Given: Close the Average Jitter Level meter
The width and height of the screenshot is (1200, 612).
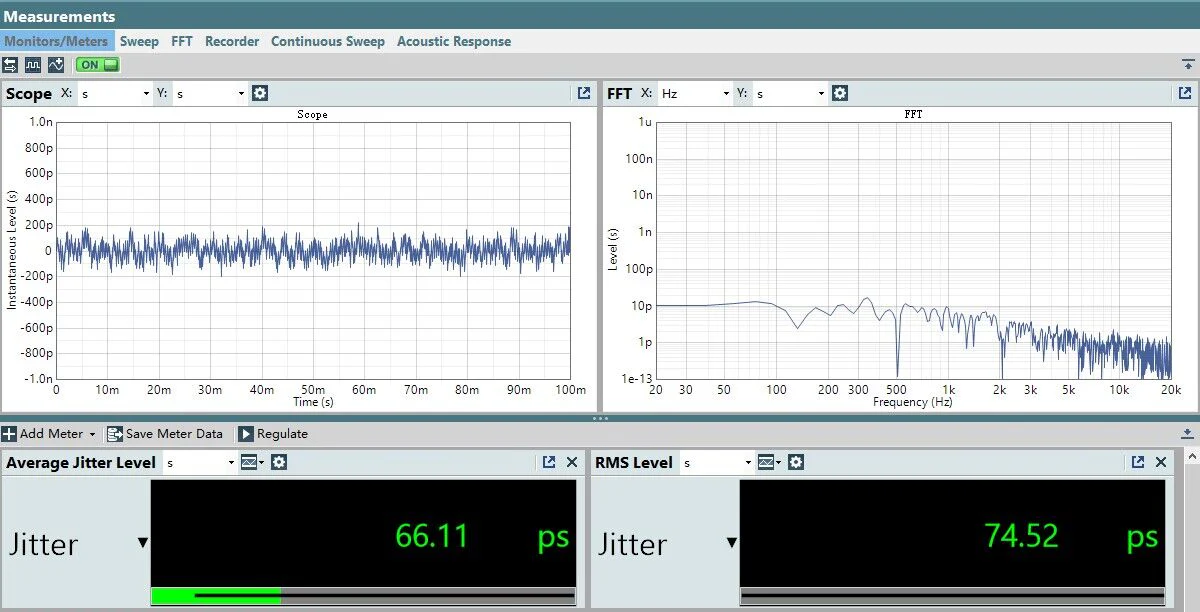Looking at the screenshot, I should point(572,462).
